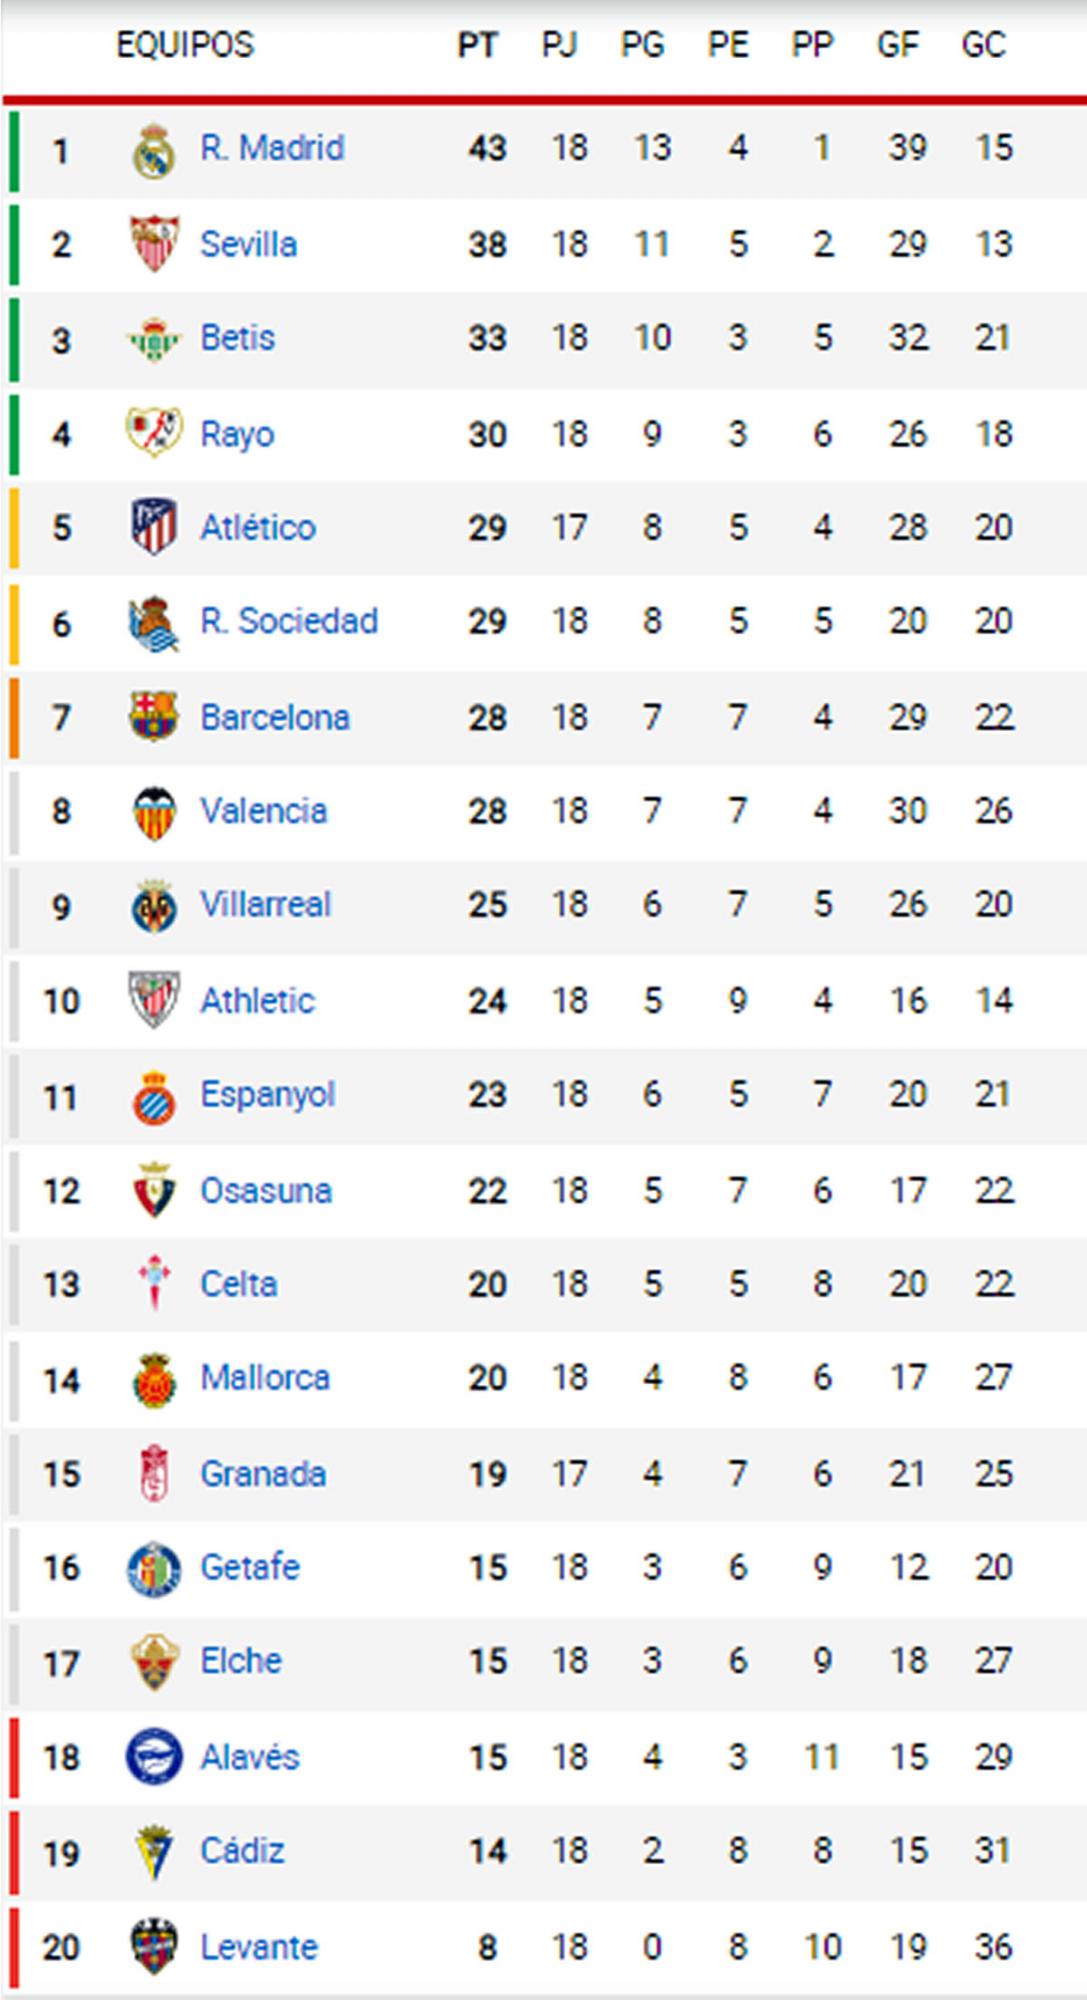This screenshot has width=1087, height=2000.
Task: Open the Cádiz team link
Action: [x=242, y=1851]
